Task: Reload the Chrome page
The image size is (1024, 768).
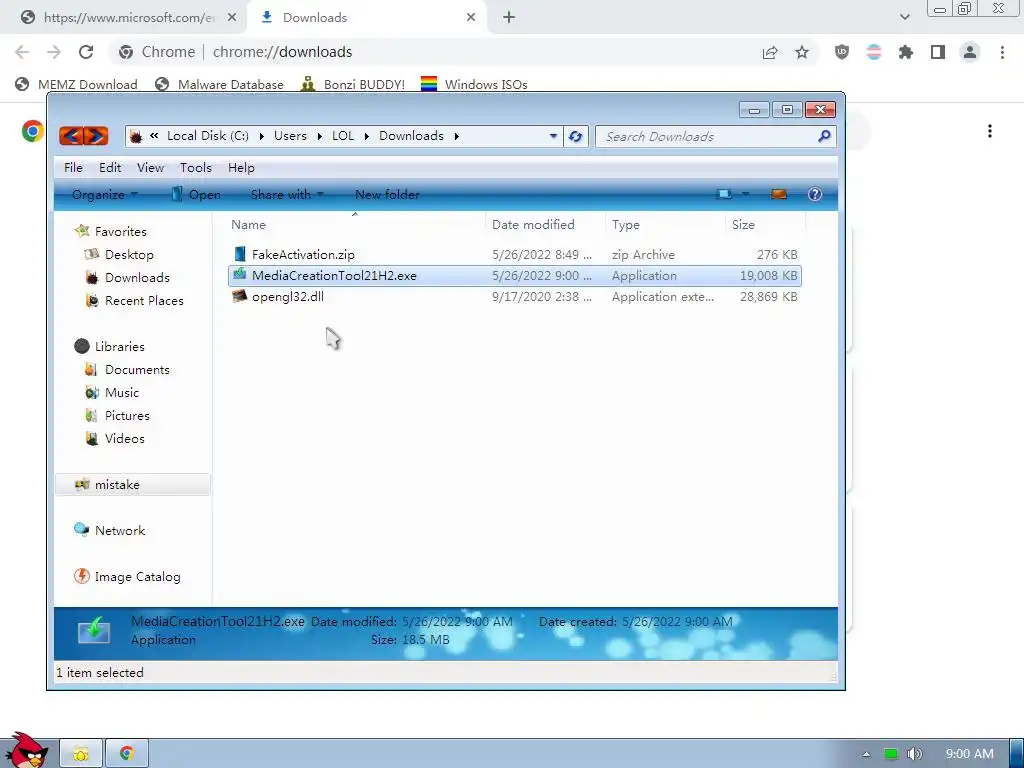Action: coord(86,52)
